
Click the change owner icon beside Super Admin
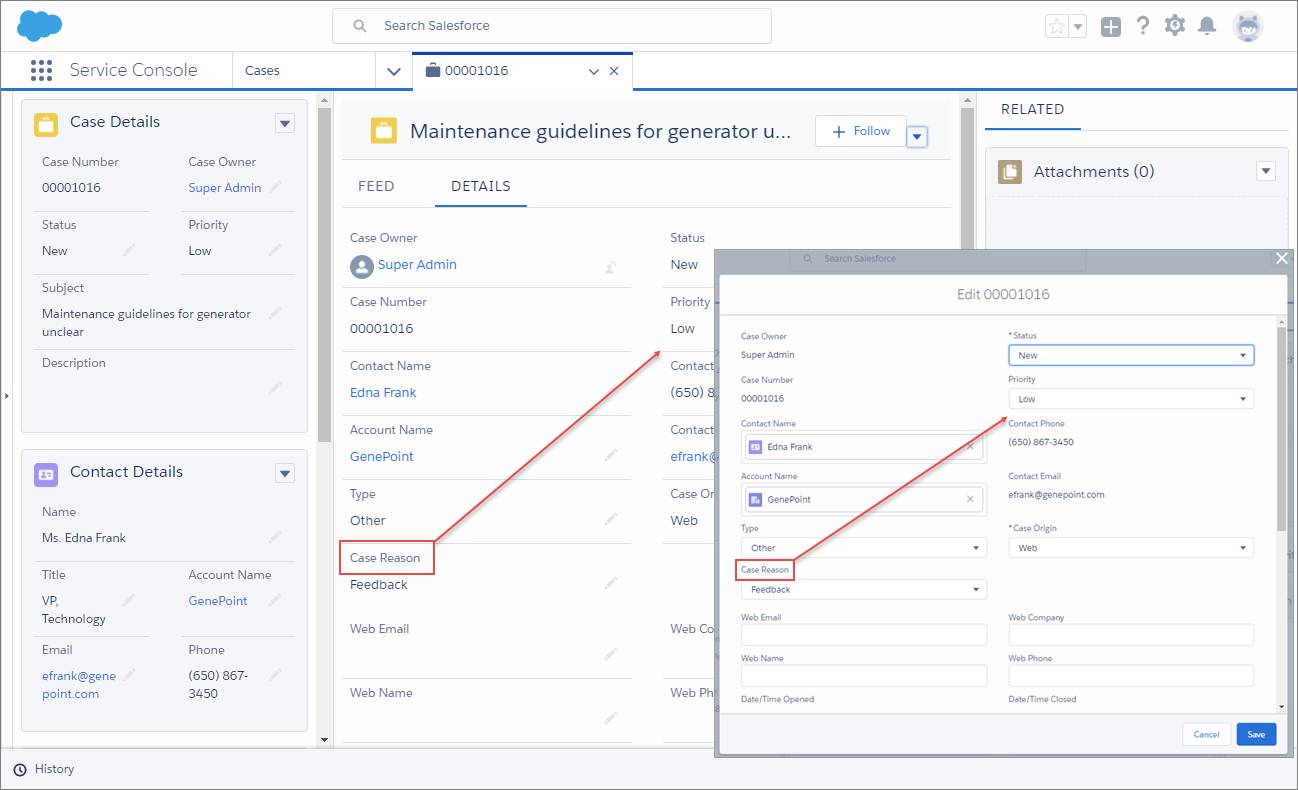pyautogui.click(x=610, y=267)
